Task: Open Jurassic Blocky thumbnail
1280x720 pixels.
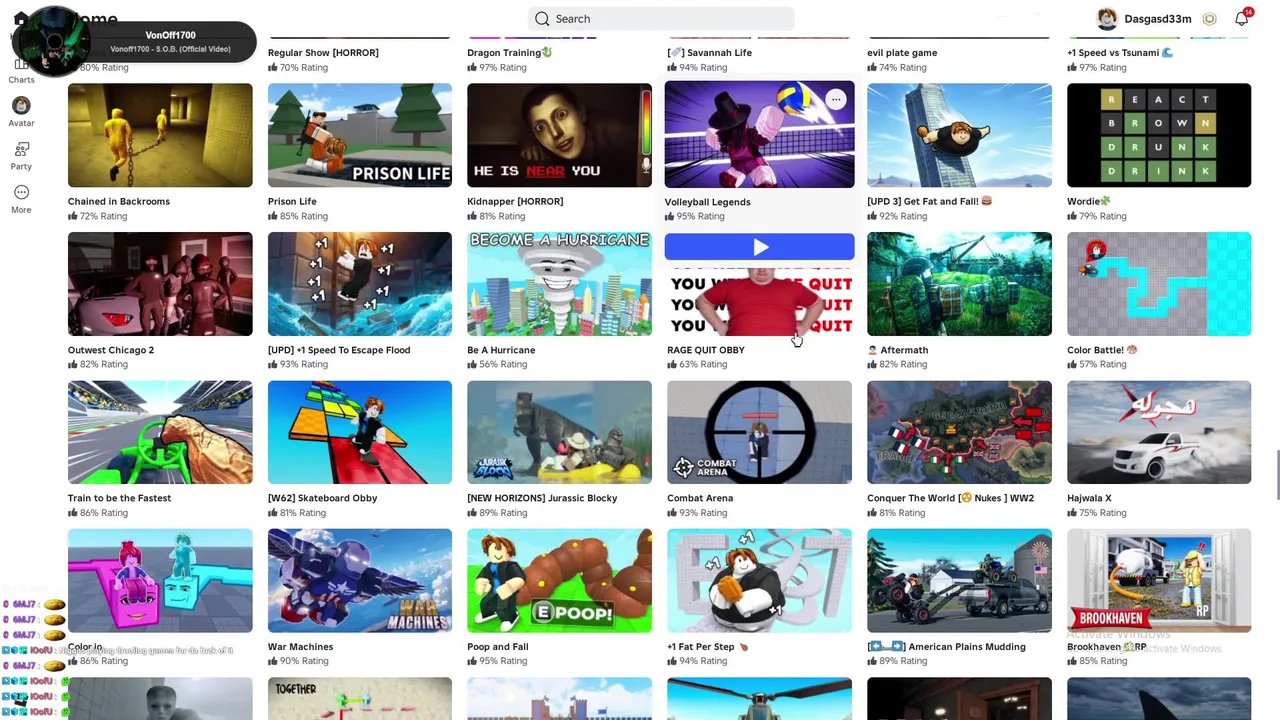Action: coord(559,432)
